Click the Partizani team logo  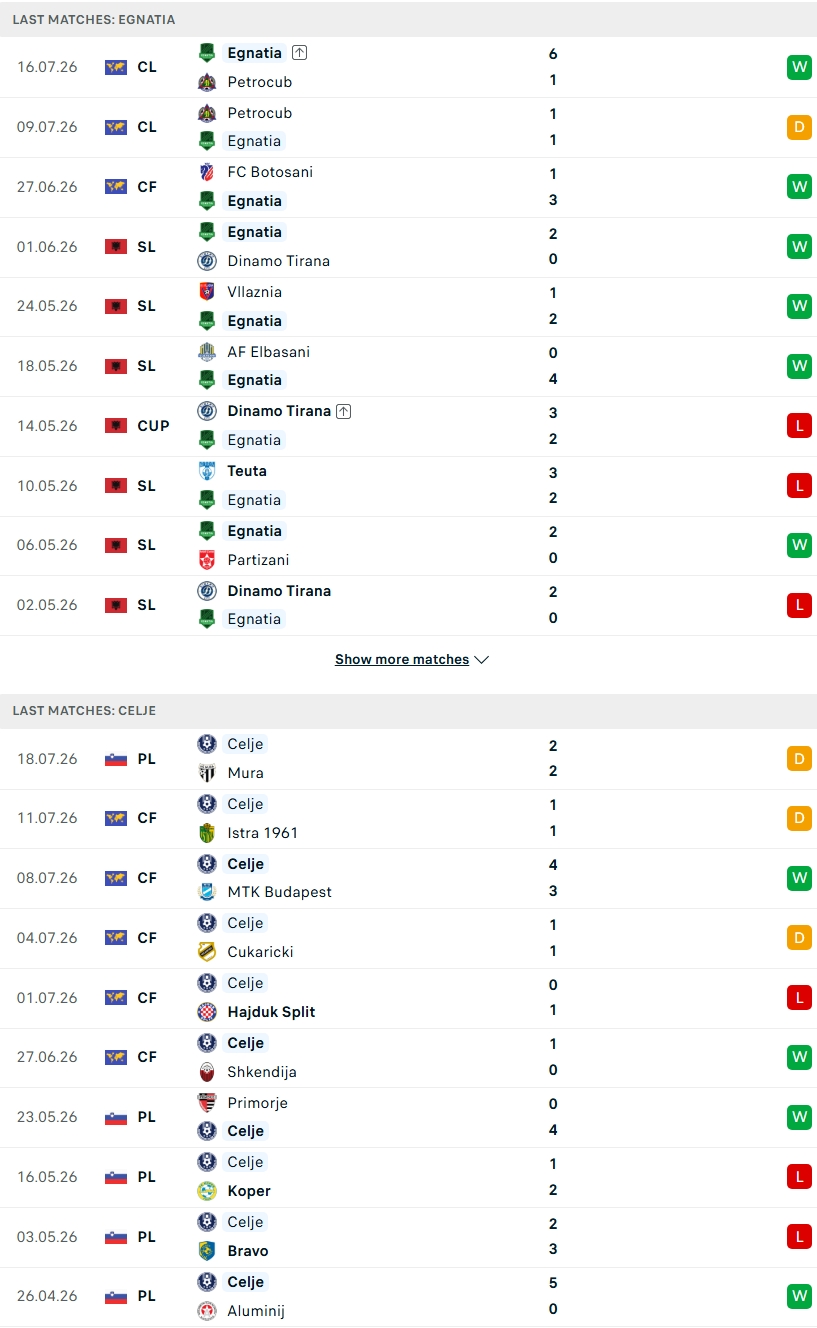pyautogui.click(x=207, y=560)
